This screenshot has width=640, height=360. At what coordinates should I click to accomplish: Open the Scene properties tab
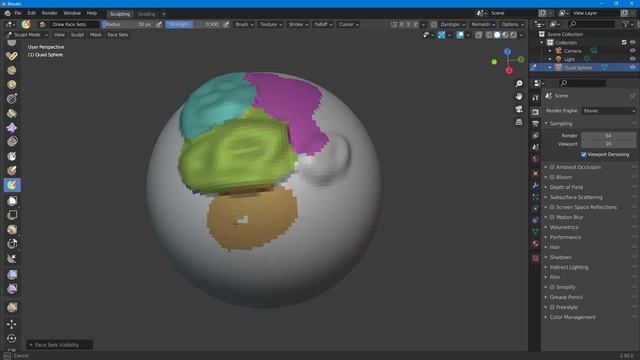tap(536, 147)
